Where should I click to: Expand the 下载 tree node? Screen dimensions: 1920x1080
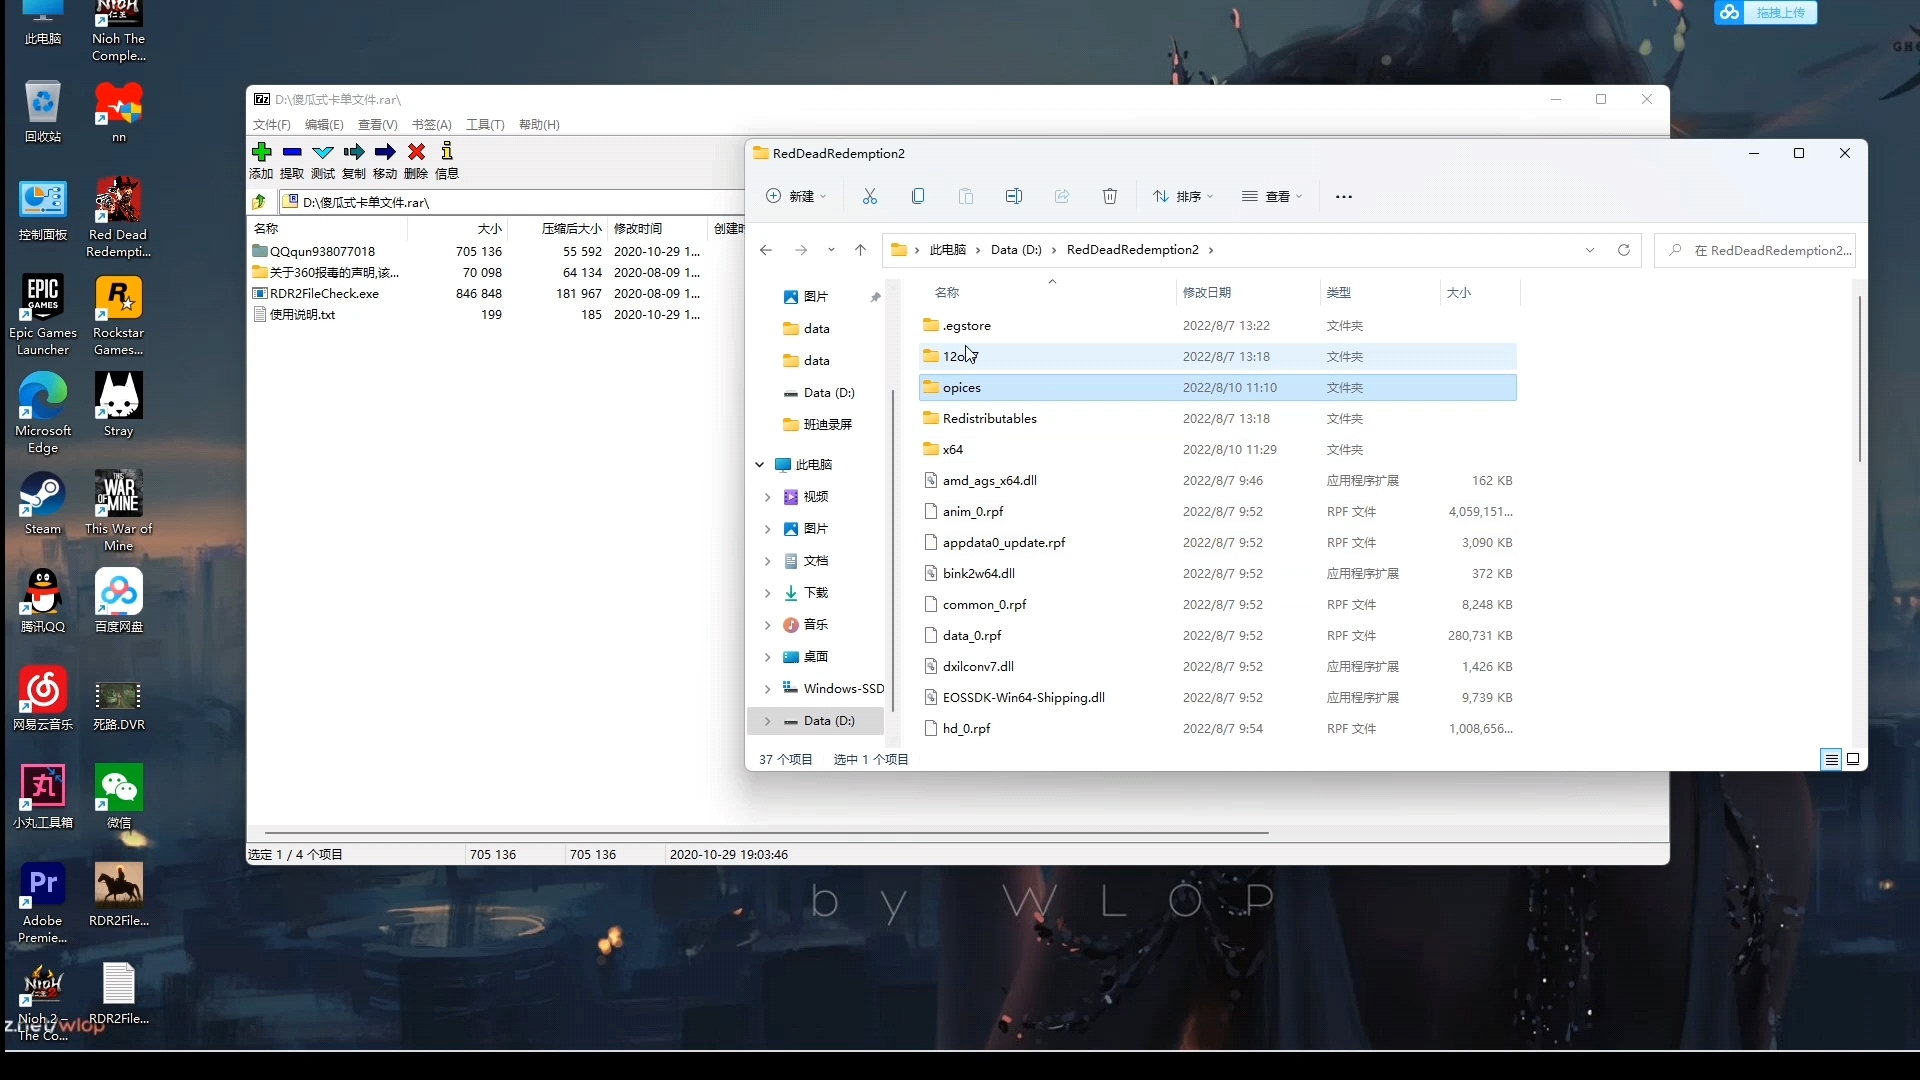(768, 593)
